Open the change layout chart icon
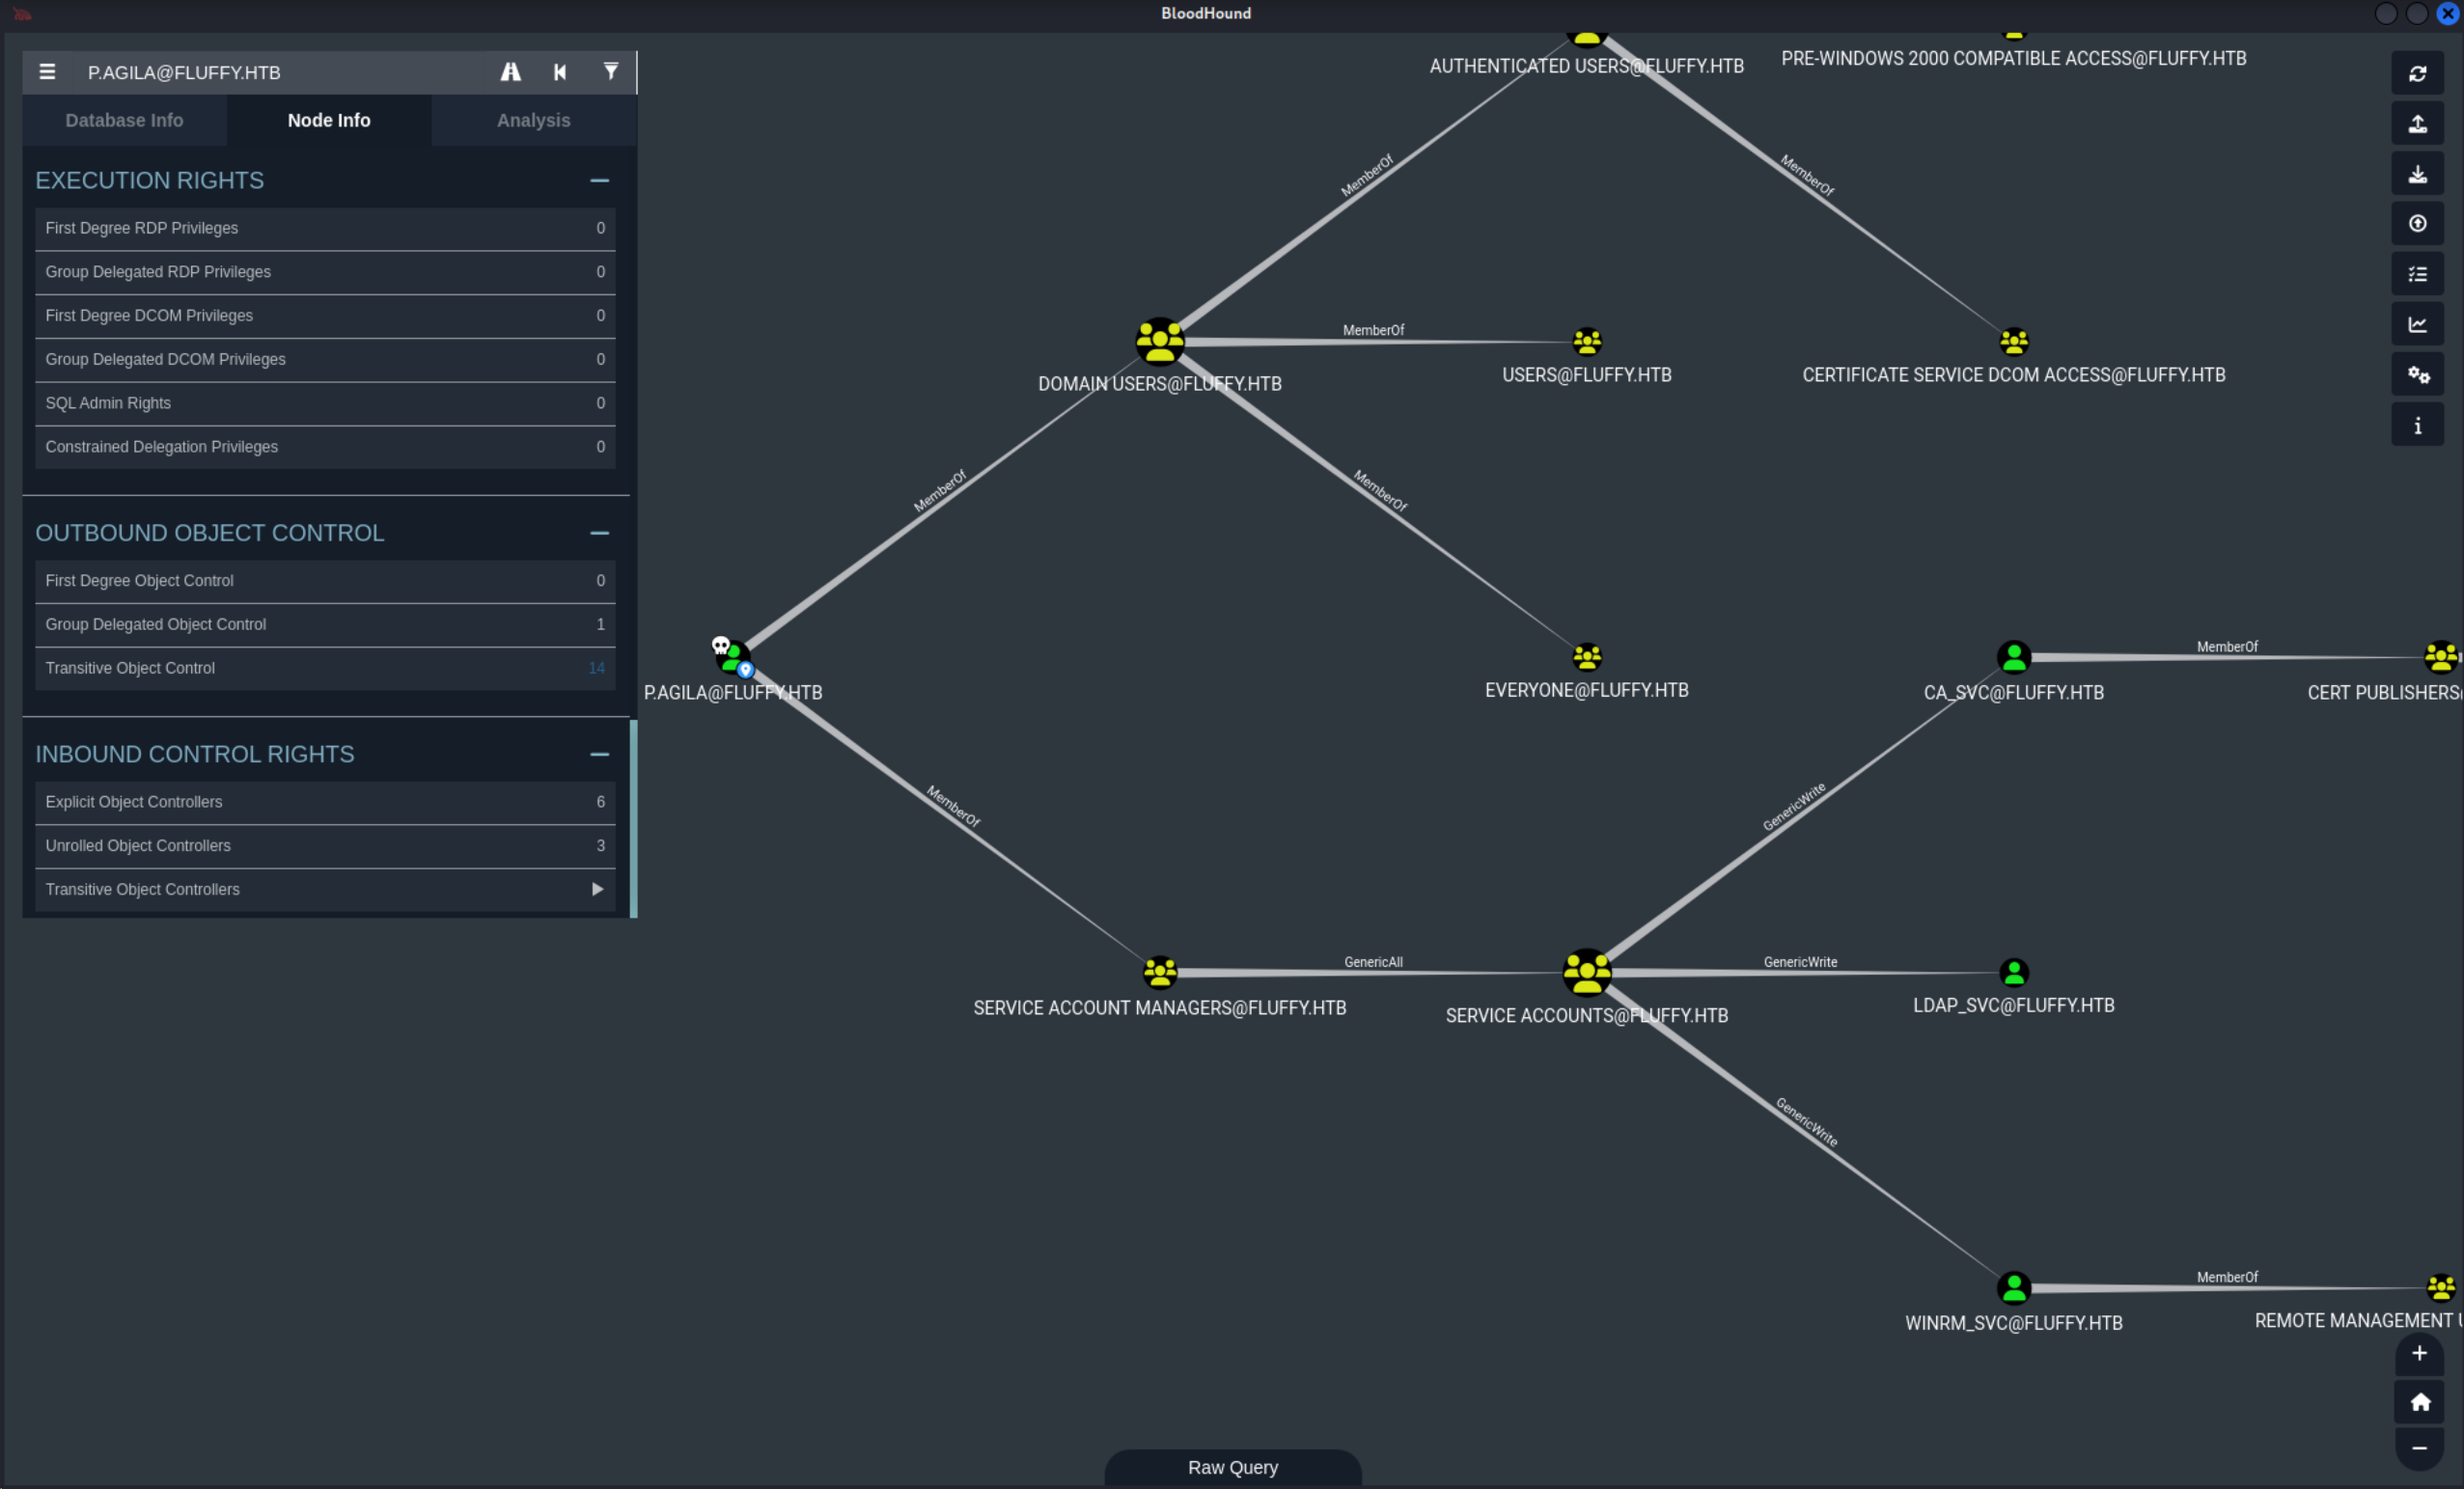 point(2417,324)
